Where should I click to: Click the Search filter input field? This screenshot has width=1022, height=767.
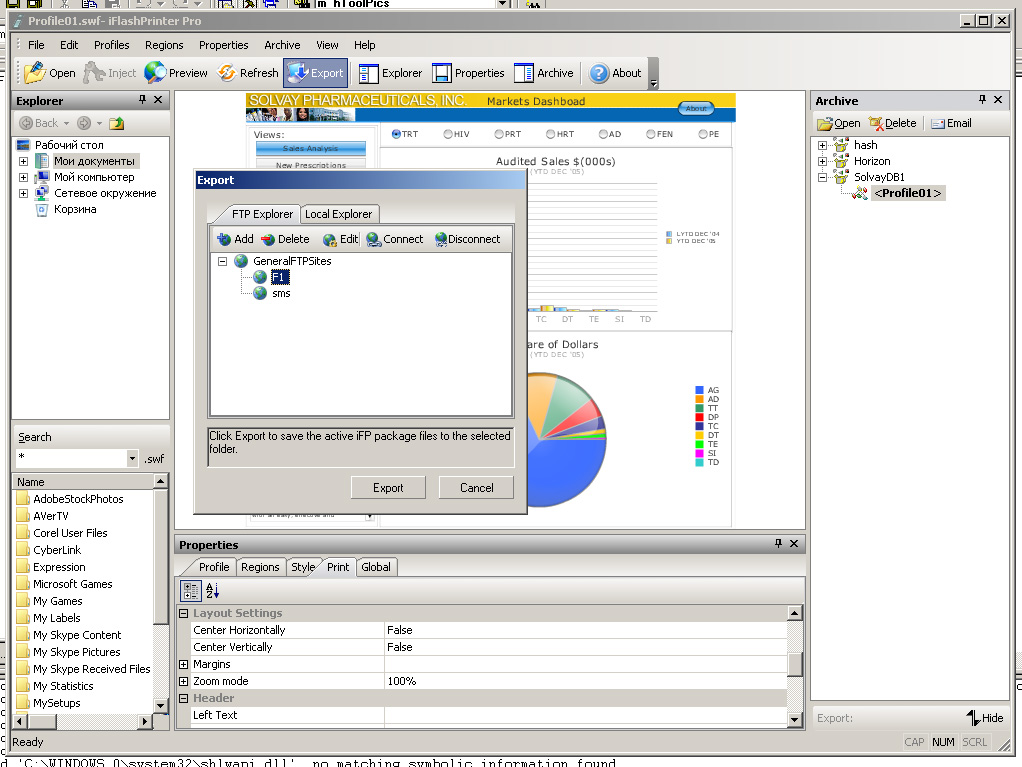[x=71, y=459]
